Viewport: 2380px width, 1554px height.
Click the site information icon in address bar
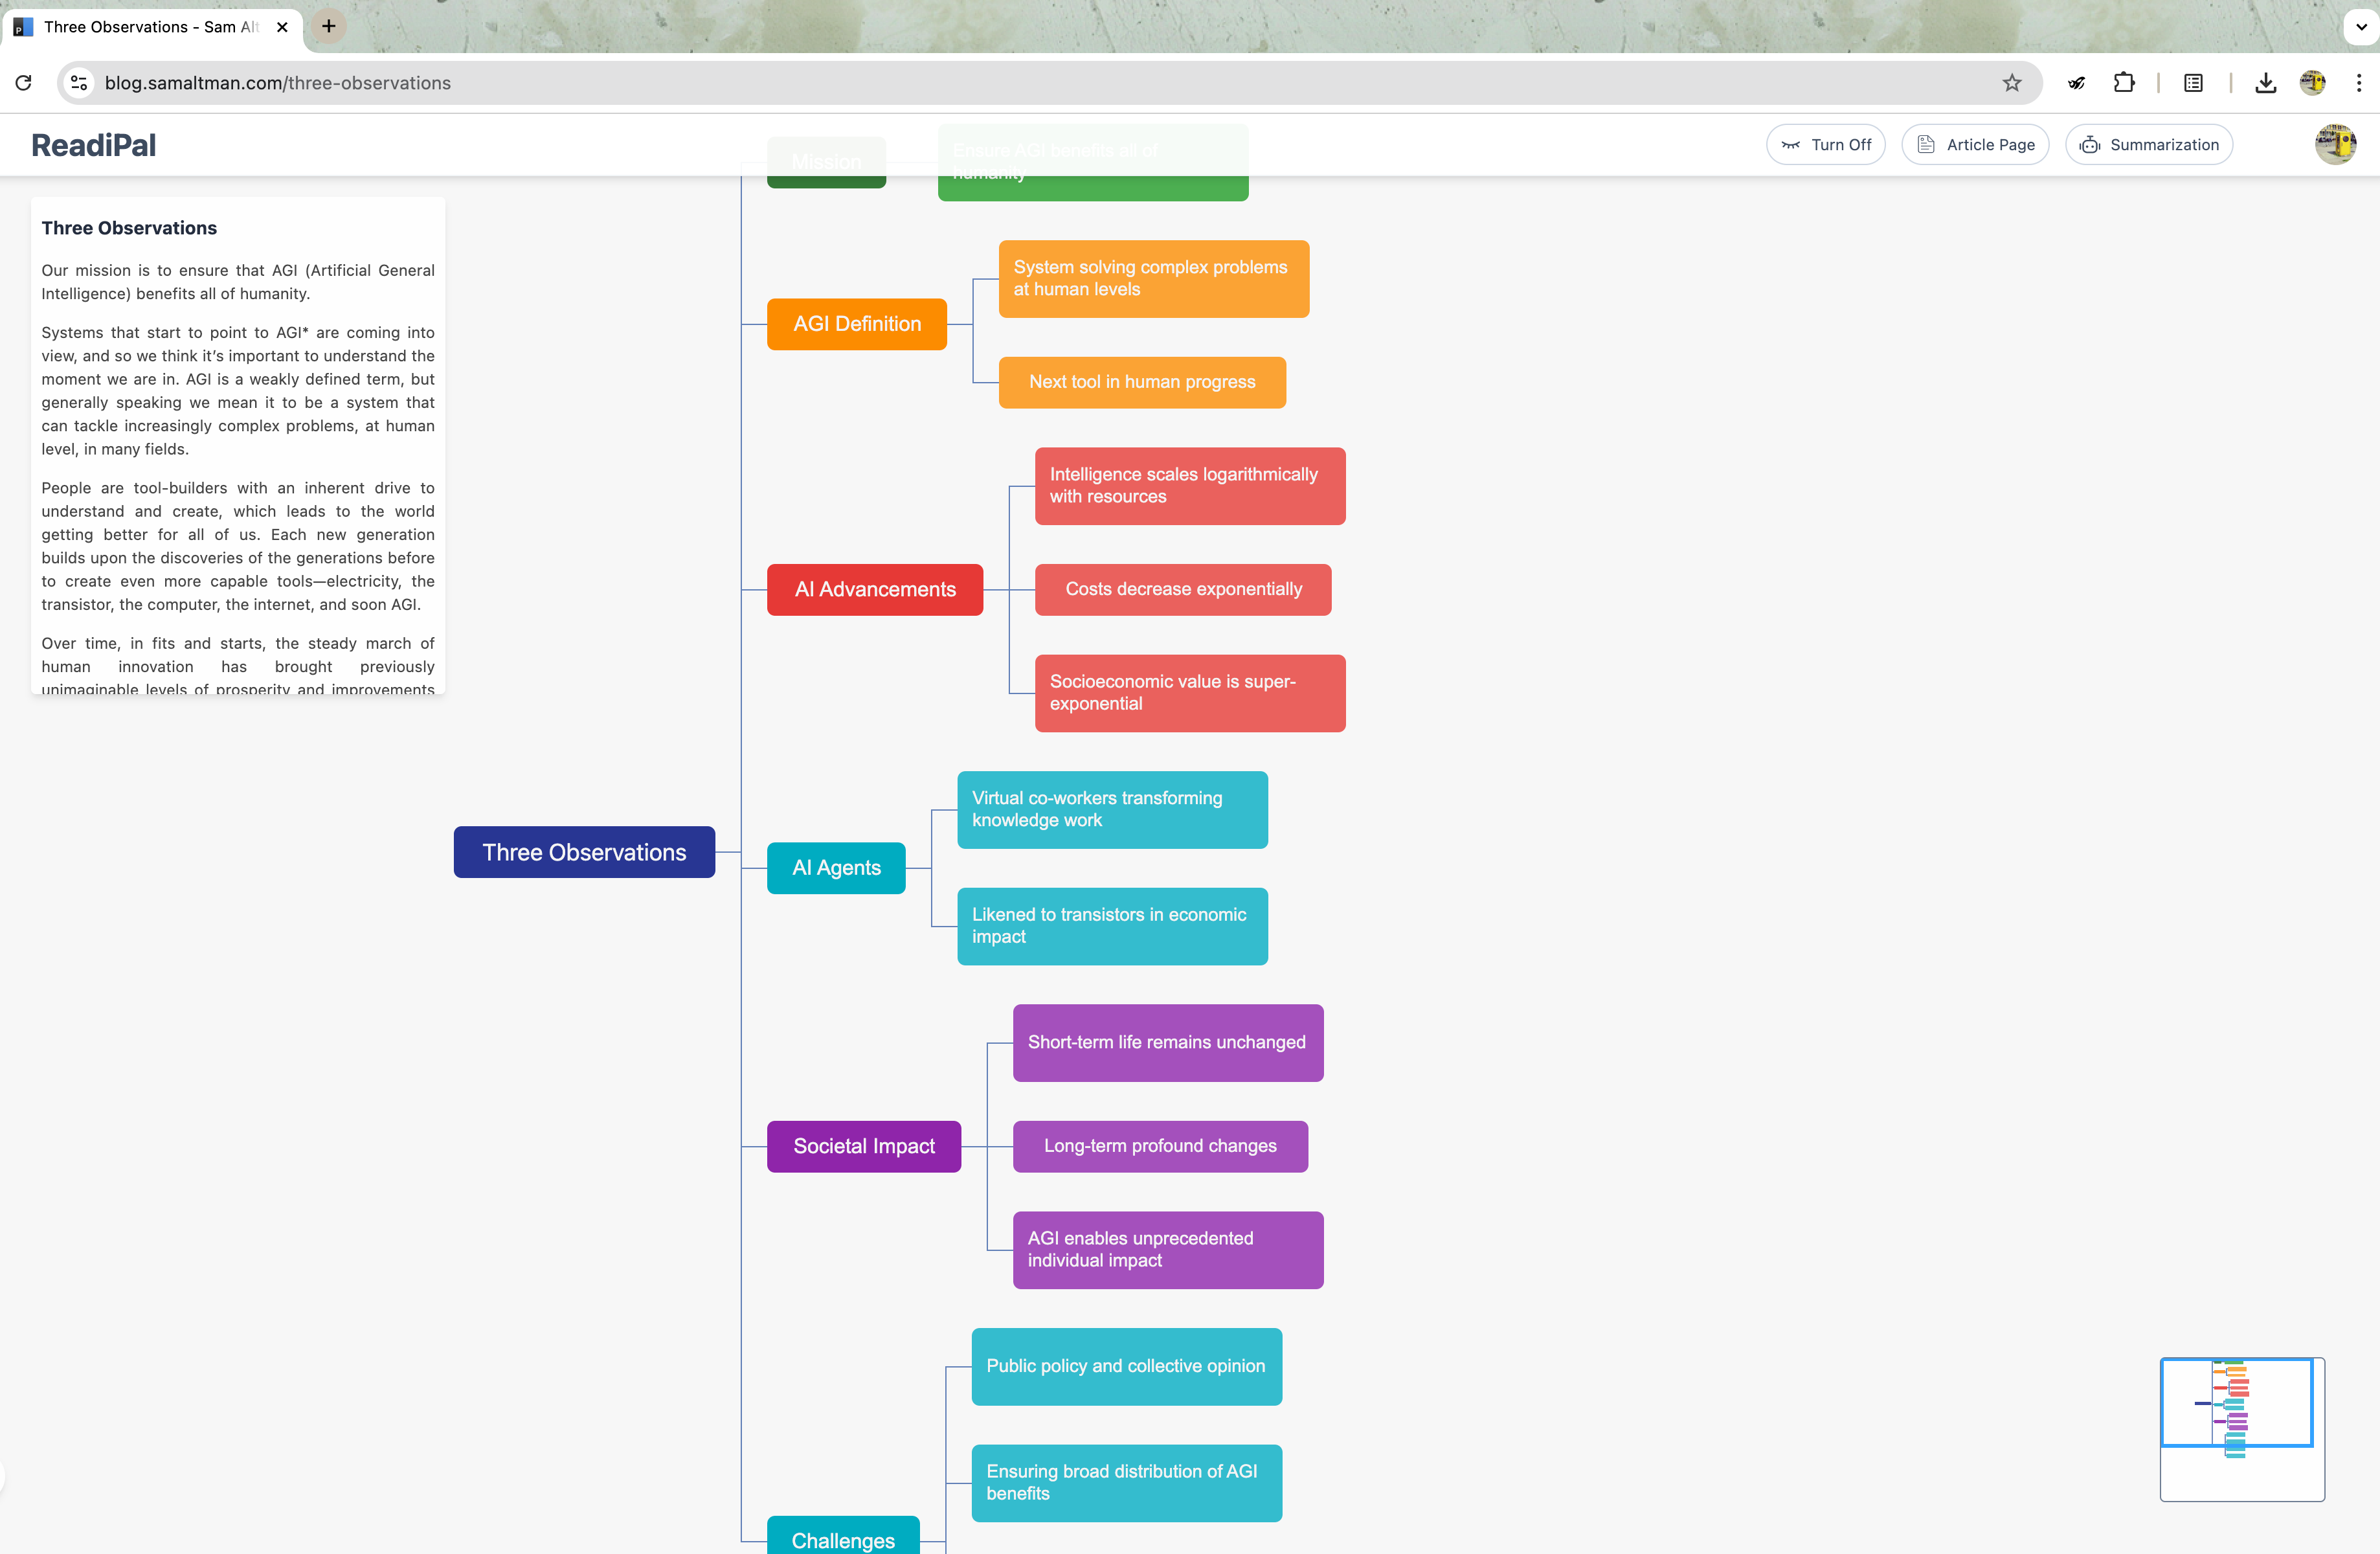tap(79, 83)
